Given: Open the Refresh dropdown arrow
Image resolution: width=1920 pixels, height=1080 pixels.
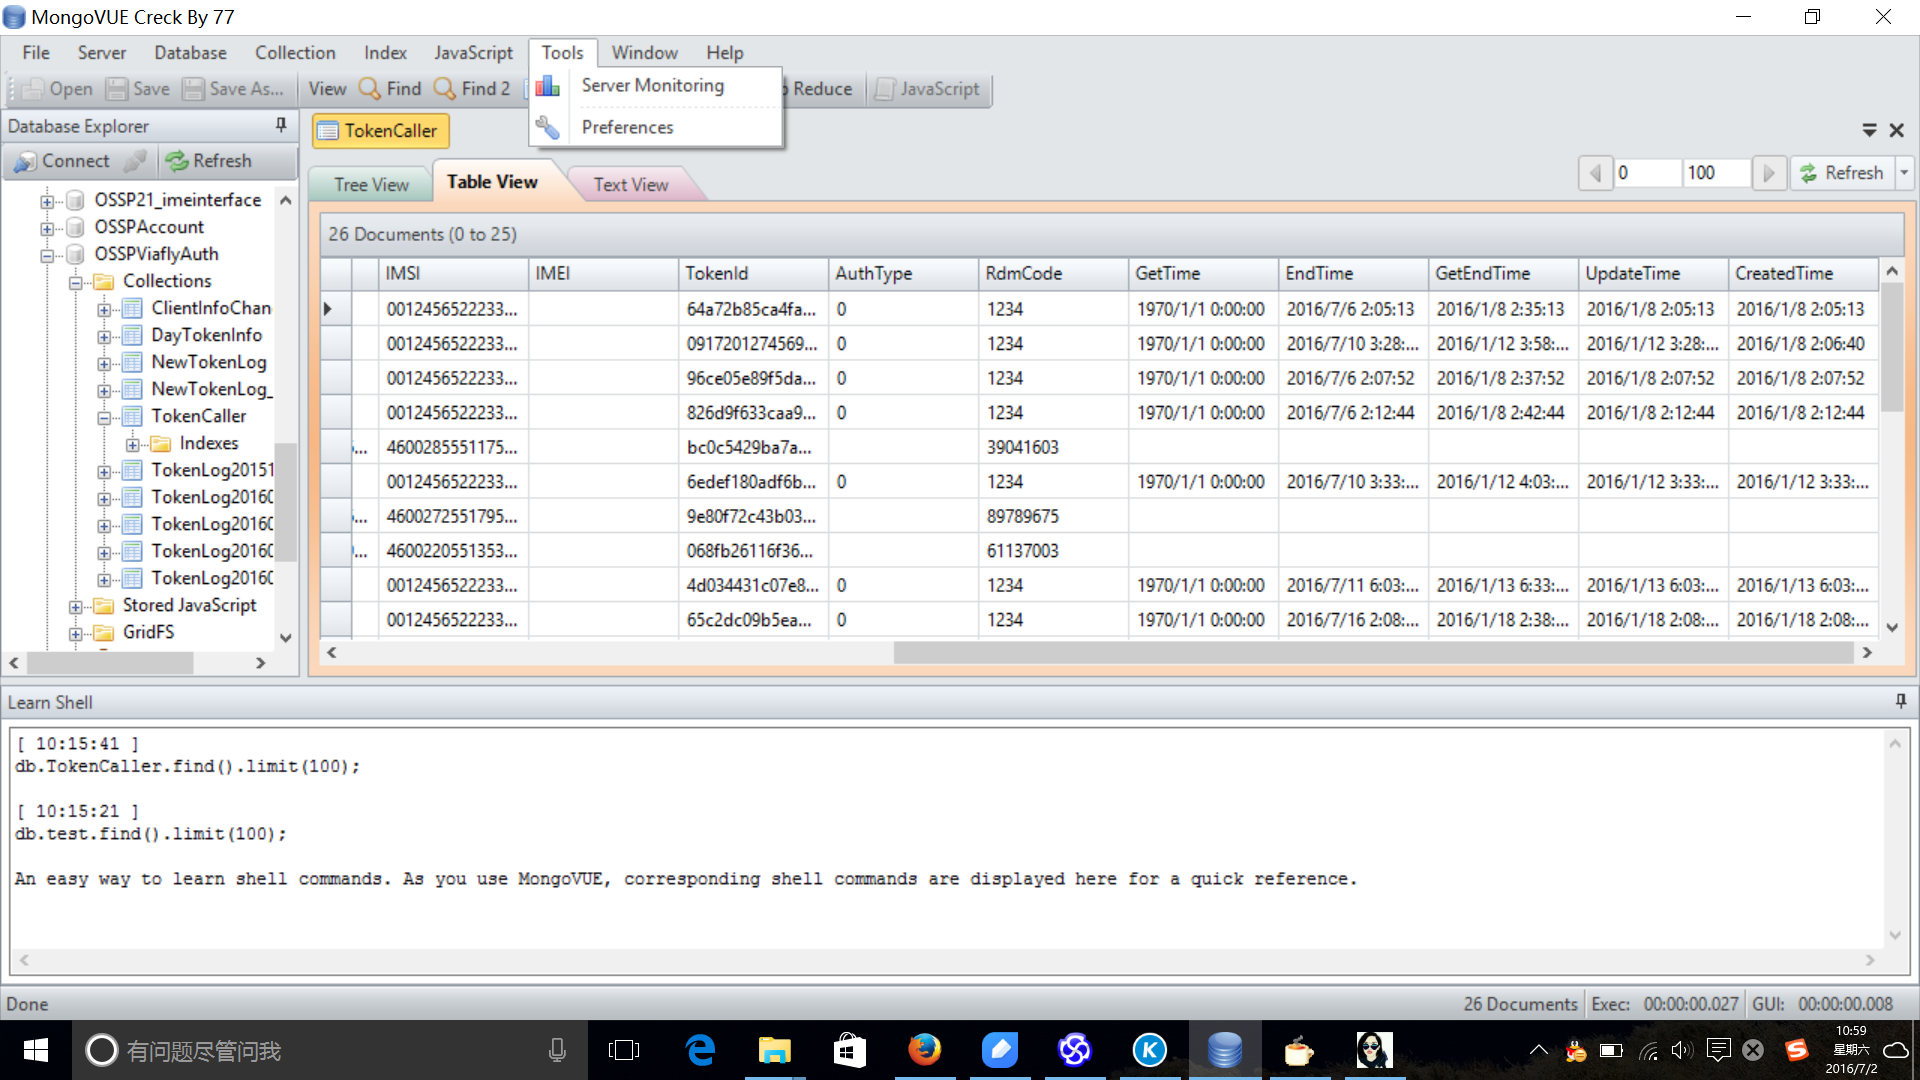Looking at the screenshot, I should pos(1904,173).
